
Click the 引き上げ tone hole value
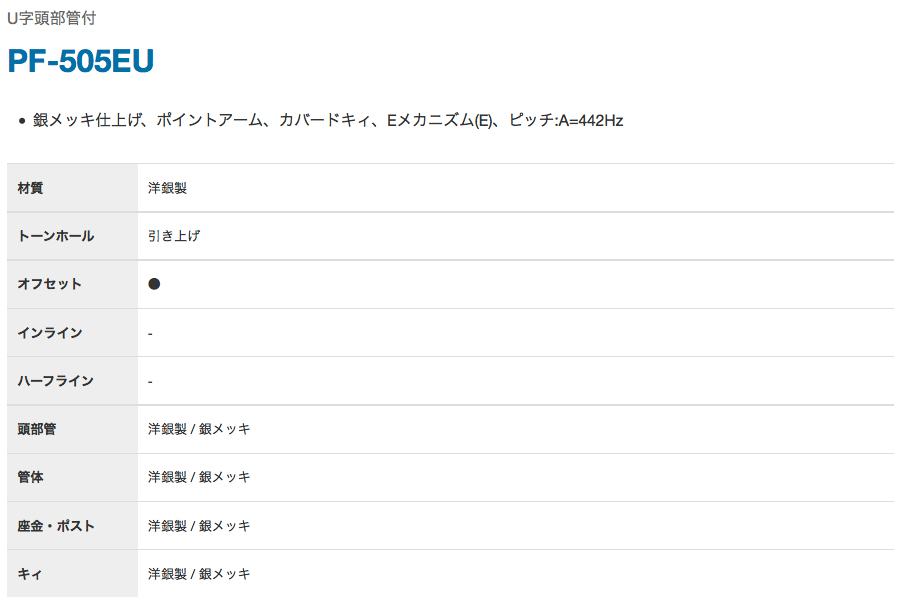tap(174, 236)
